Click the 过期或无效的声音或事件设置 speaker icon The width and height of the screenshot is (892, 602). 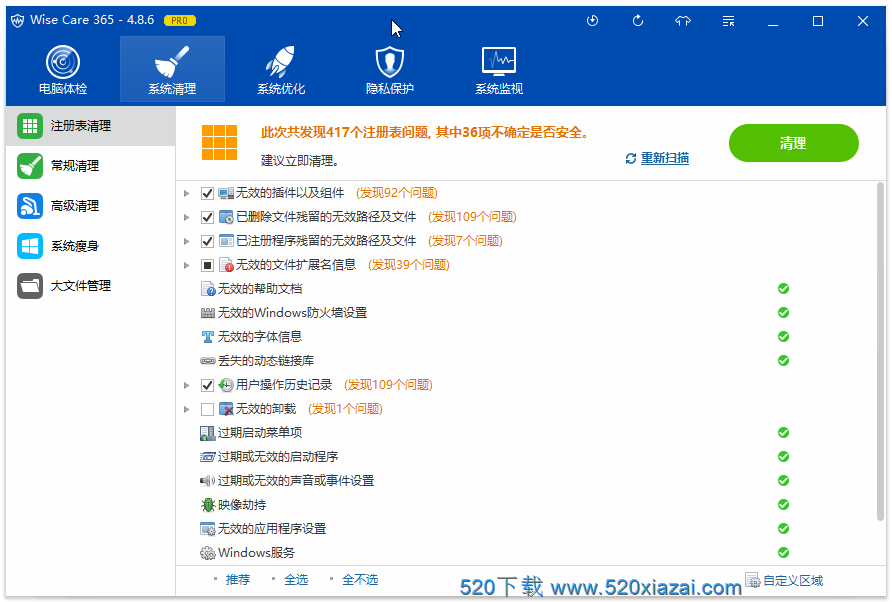pos(208,481)
